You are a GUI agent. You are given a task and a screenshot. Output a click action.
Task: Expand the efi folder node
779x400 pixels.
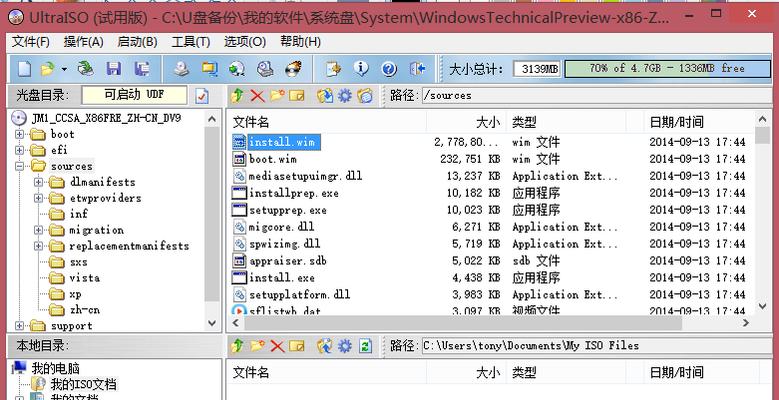click(19, 150)
